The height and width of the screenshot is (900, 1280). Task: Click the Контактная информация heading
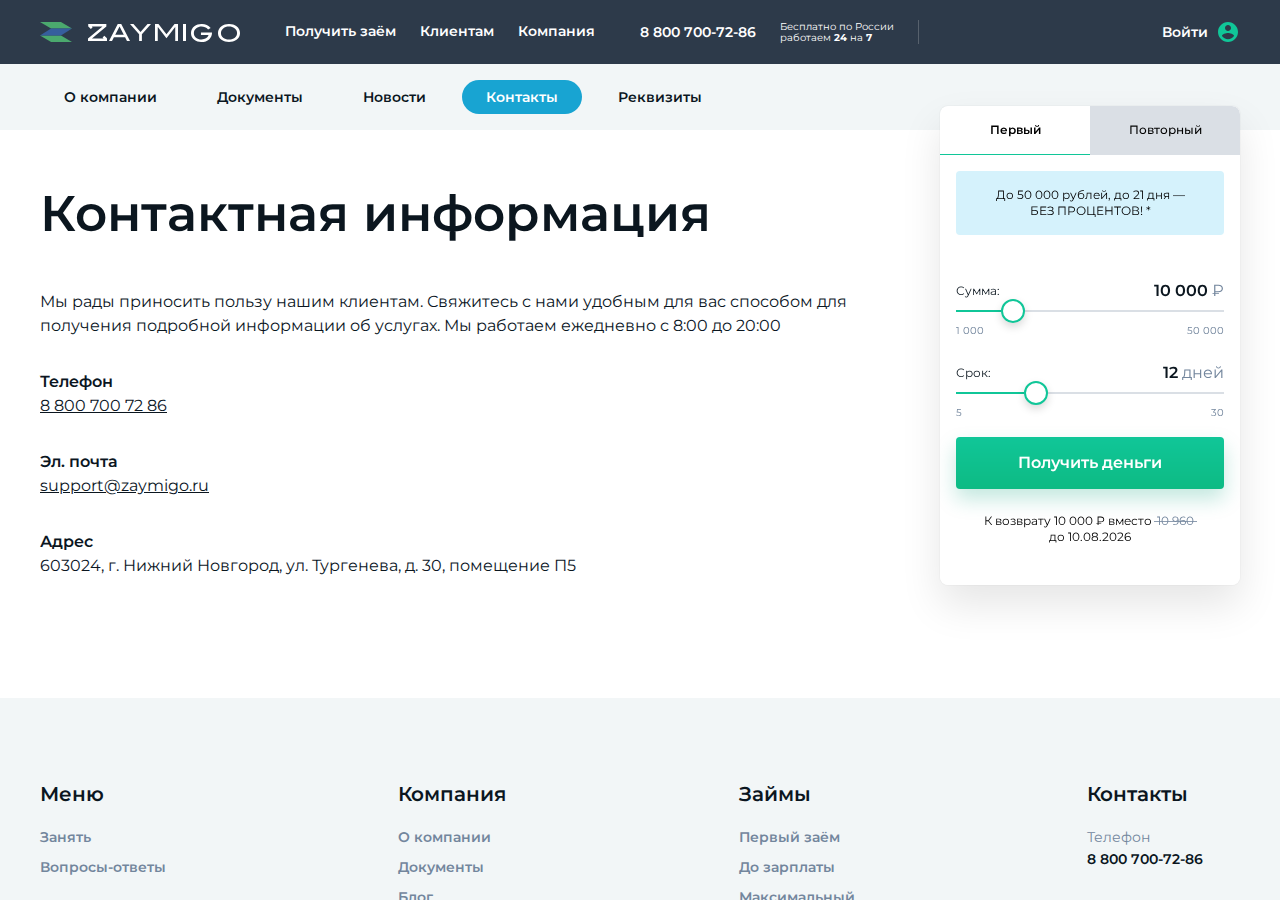(375, 213)
